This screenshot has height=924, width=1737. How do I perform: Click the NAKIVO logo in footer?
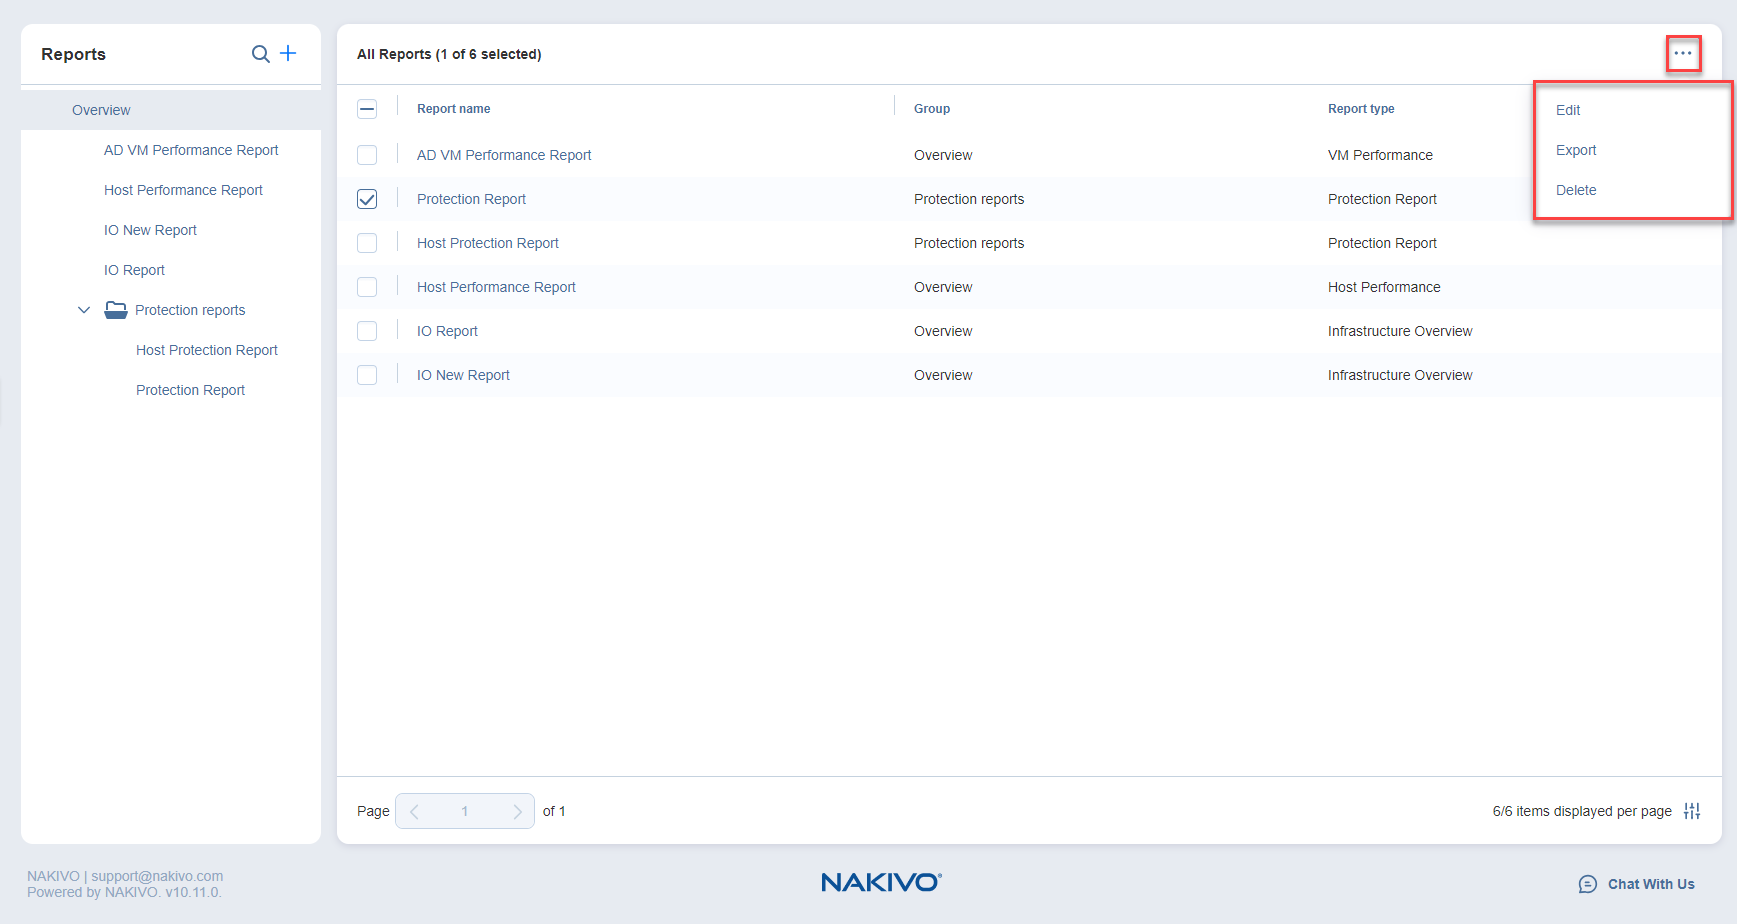click(880, 882)
